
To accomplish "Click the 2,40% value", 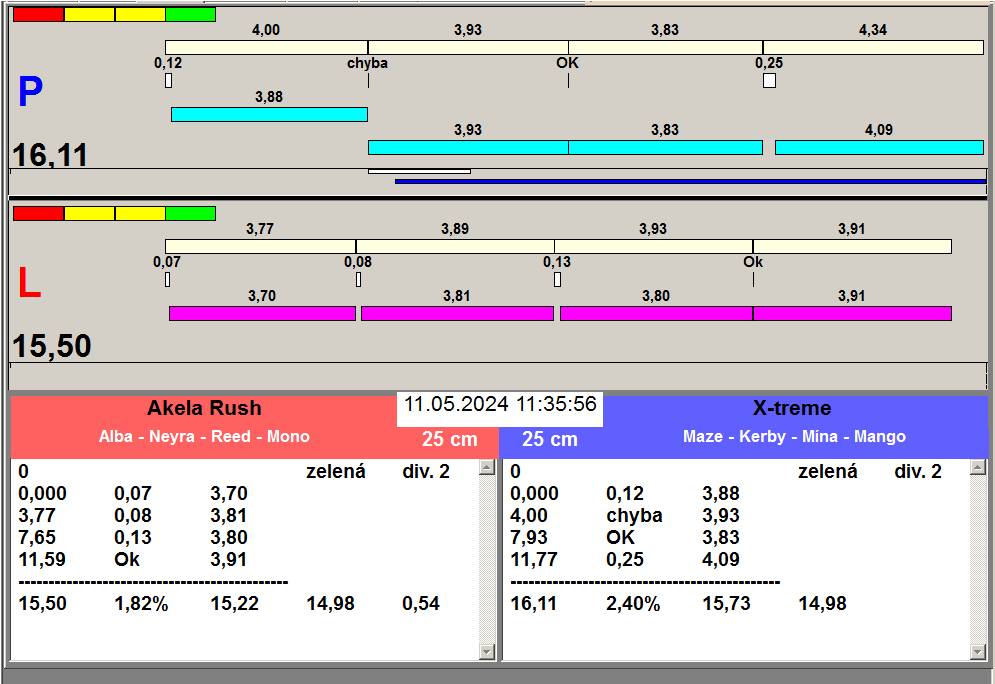I will pos(633,603).
